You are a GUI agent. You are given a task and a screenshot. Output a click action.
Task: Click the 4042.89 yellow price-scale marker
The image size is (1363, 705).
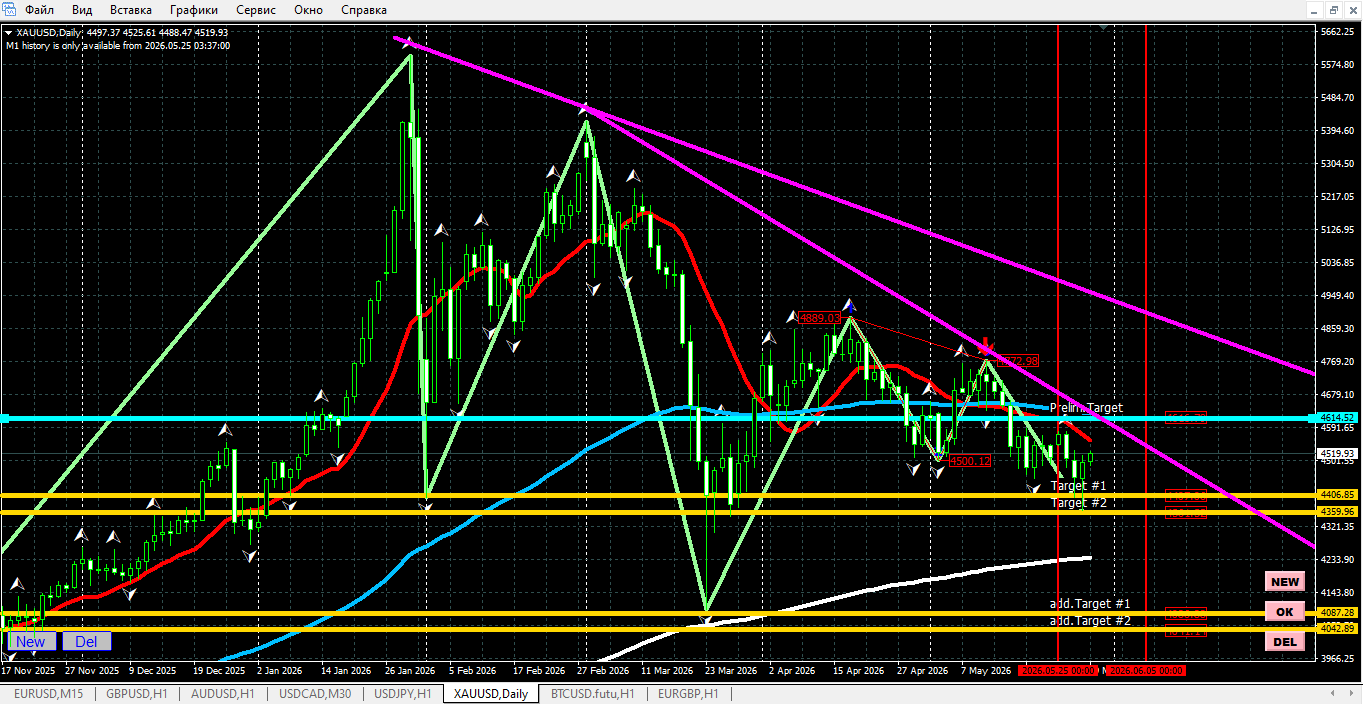tap(1337, 628)
